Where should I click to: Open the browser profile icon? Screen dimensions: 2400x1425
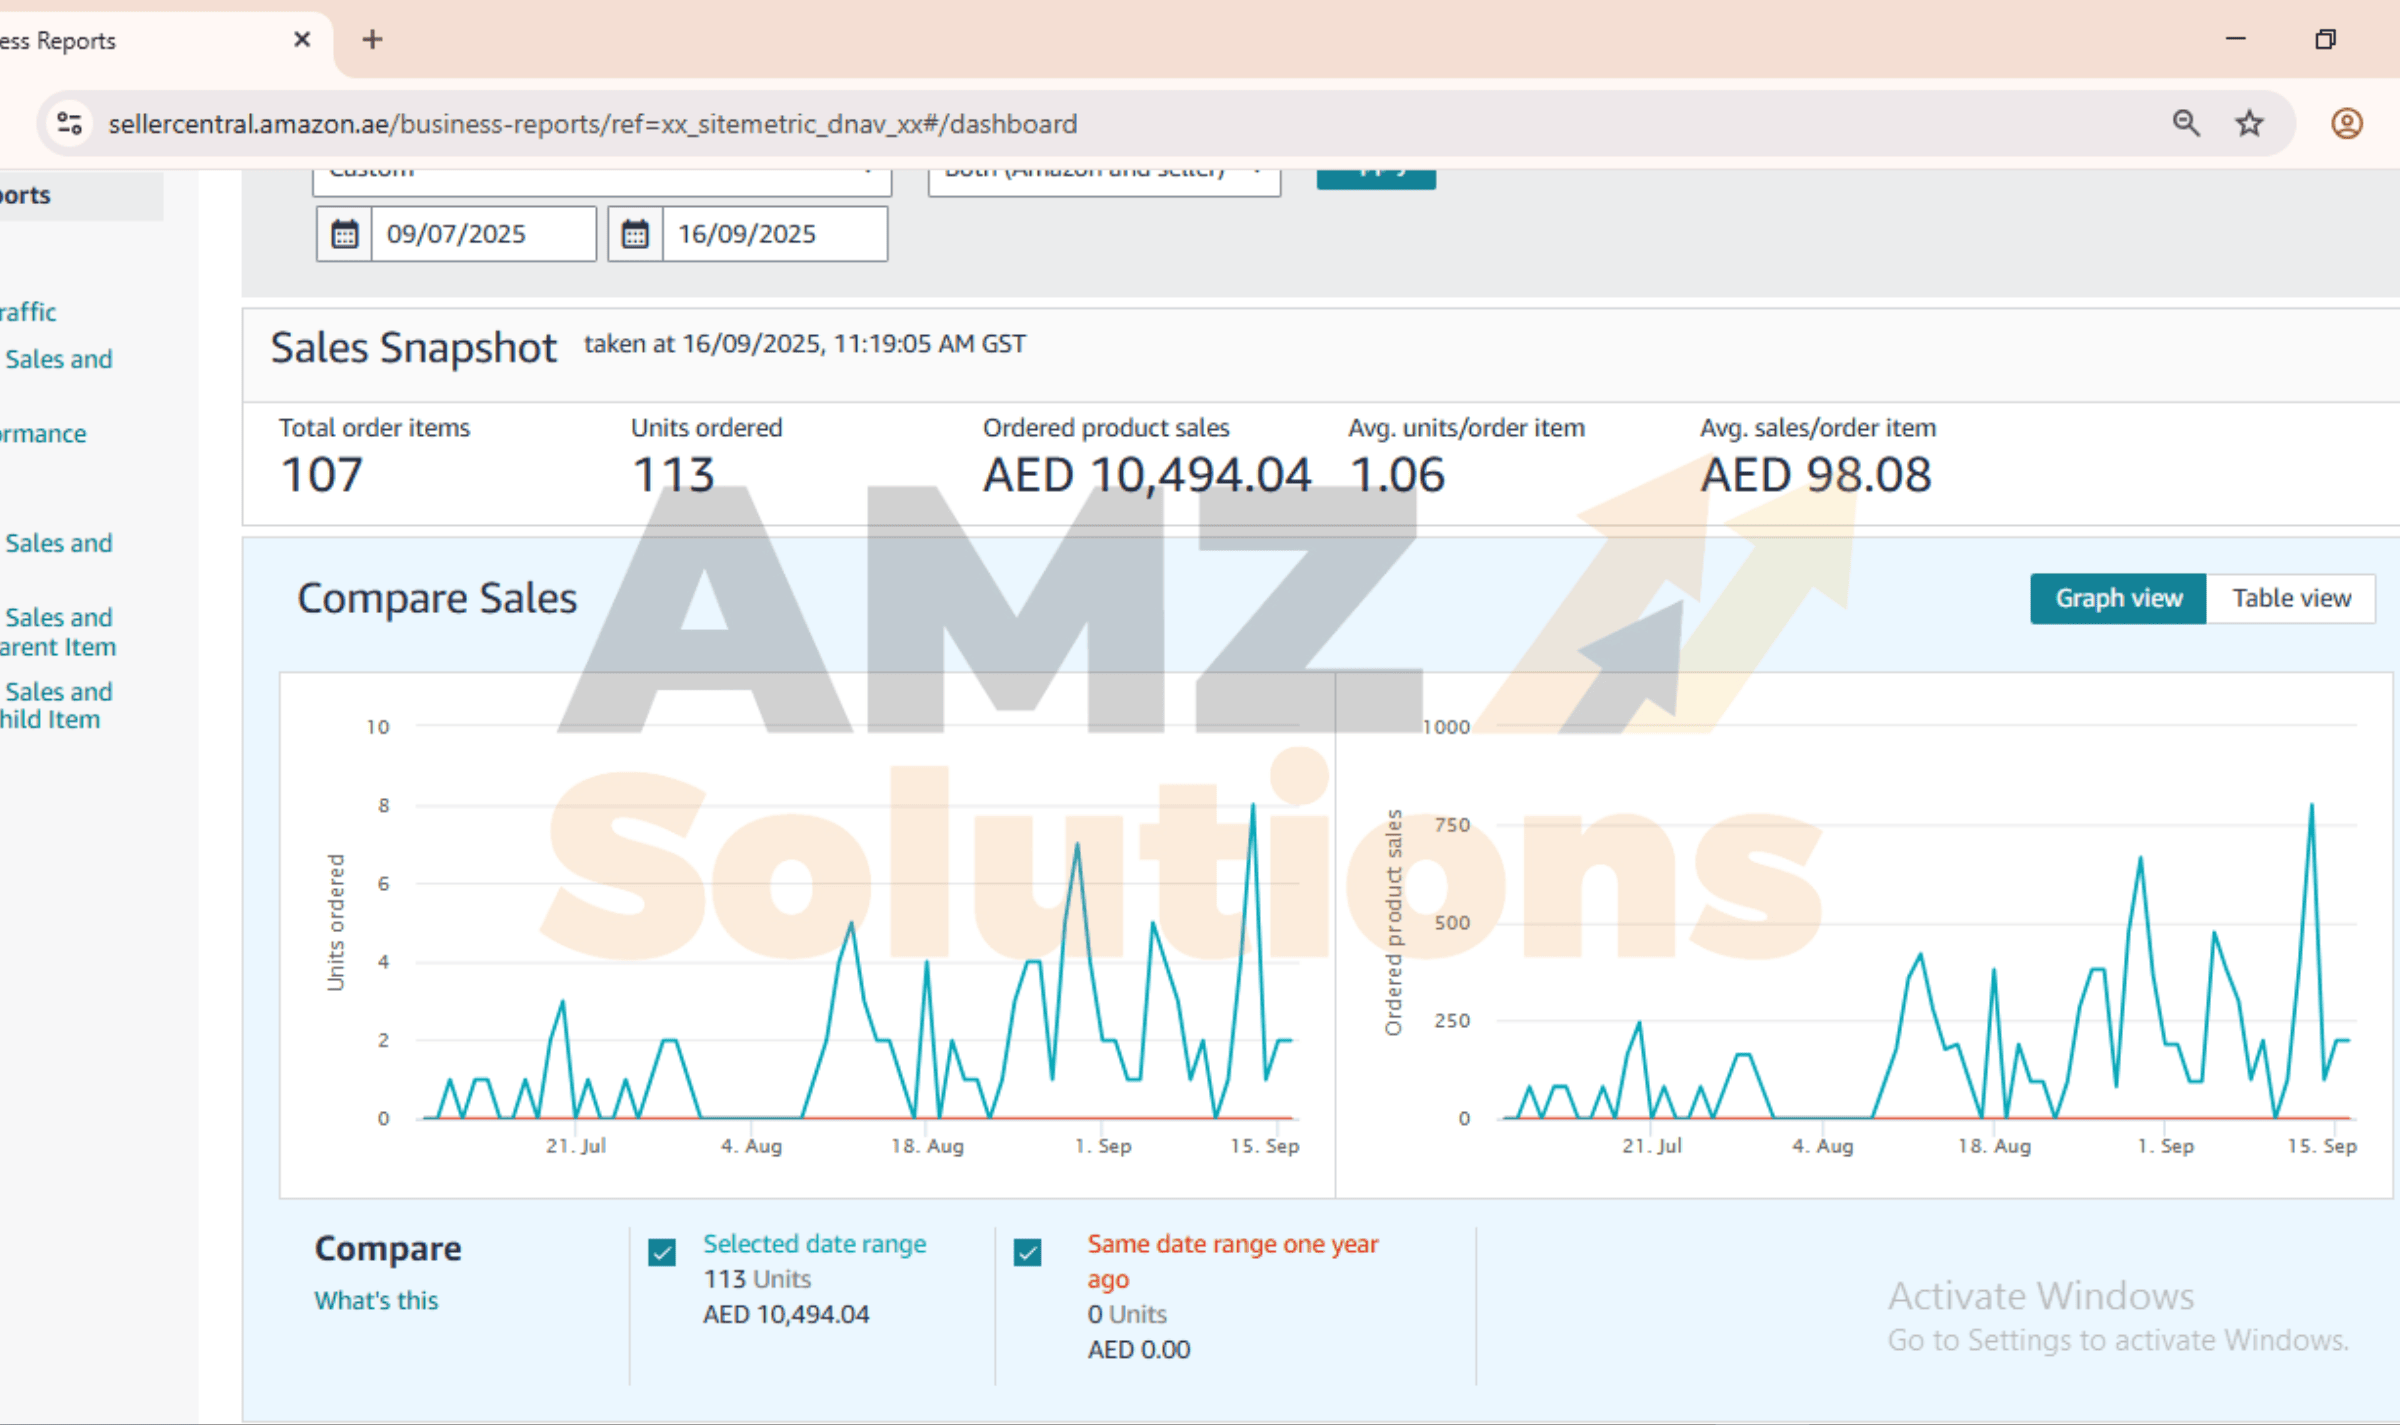tap(2346, 124)
